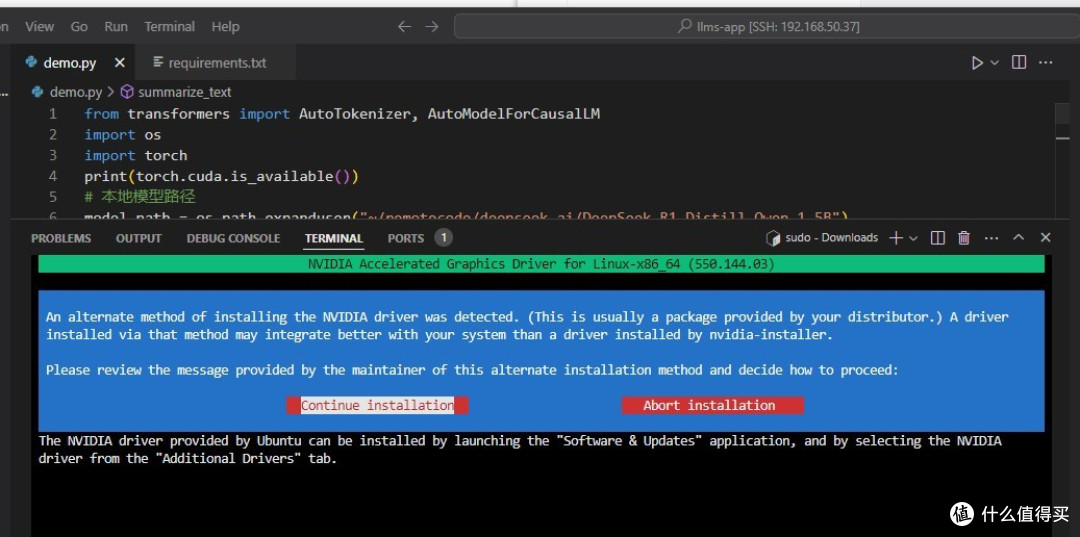Open the Help menu
The image size is (1080, 537).
click(x=225, y=27)
